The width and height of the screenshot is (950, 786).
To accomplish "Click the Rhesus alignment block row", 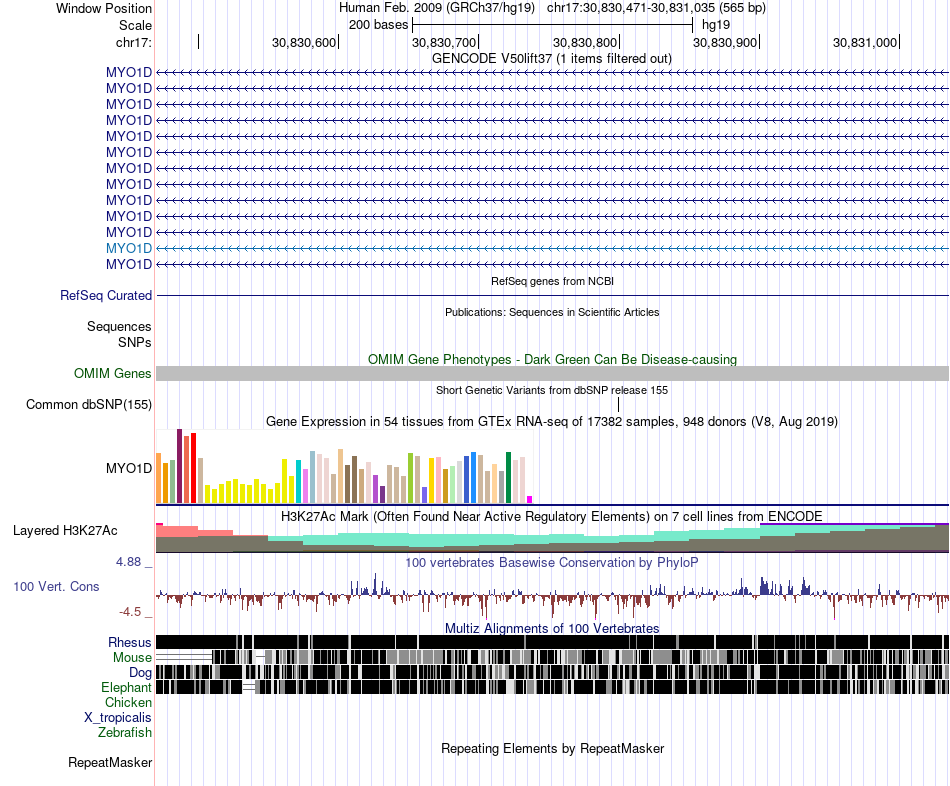I will point(552,642).
